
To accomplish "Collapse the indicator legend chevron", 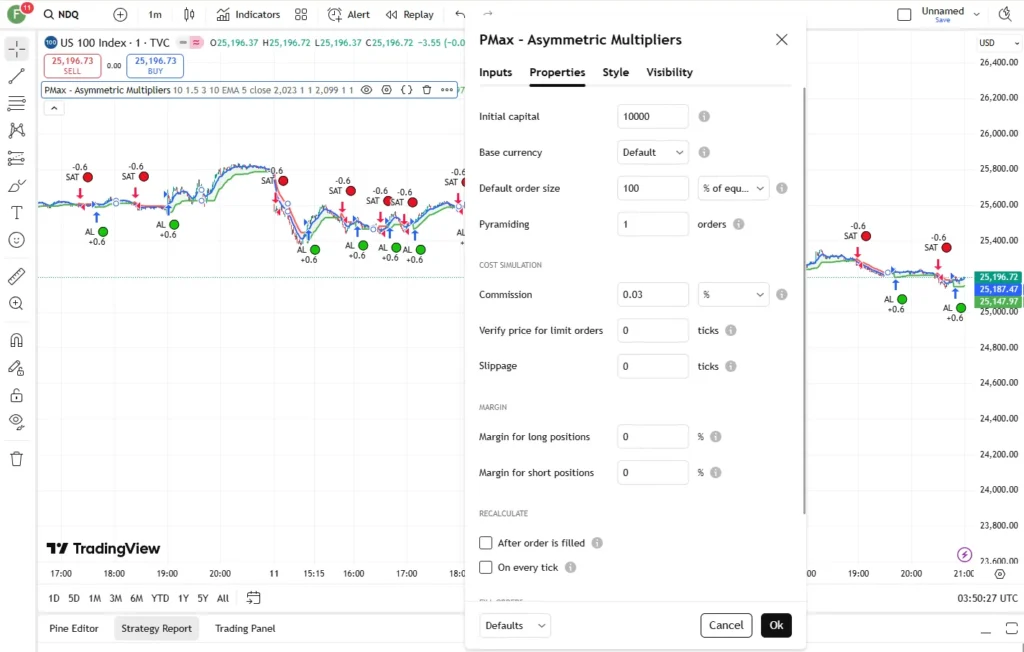I will click(54, 108).
